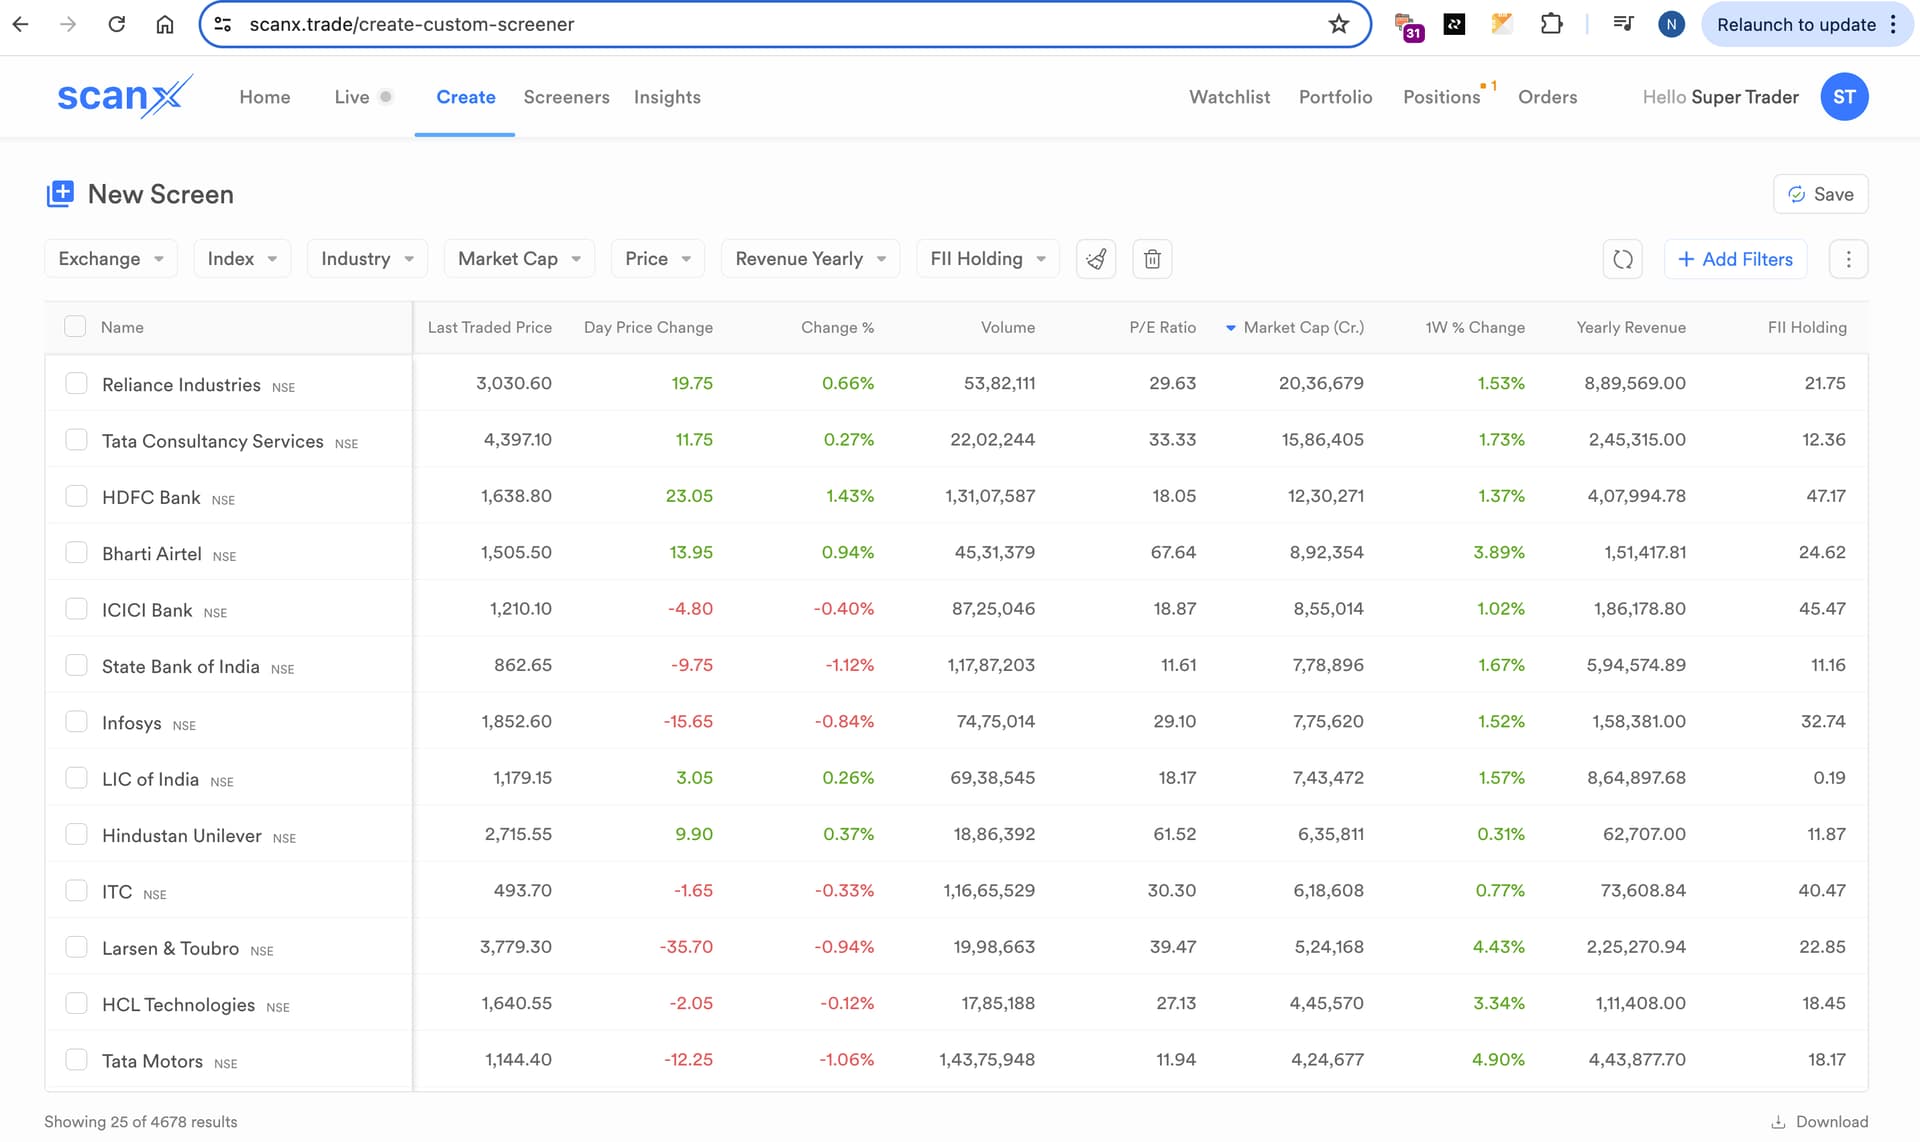Open the FII Holding filter dropdown

[x=987, y=259]
